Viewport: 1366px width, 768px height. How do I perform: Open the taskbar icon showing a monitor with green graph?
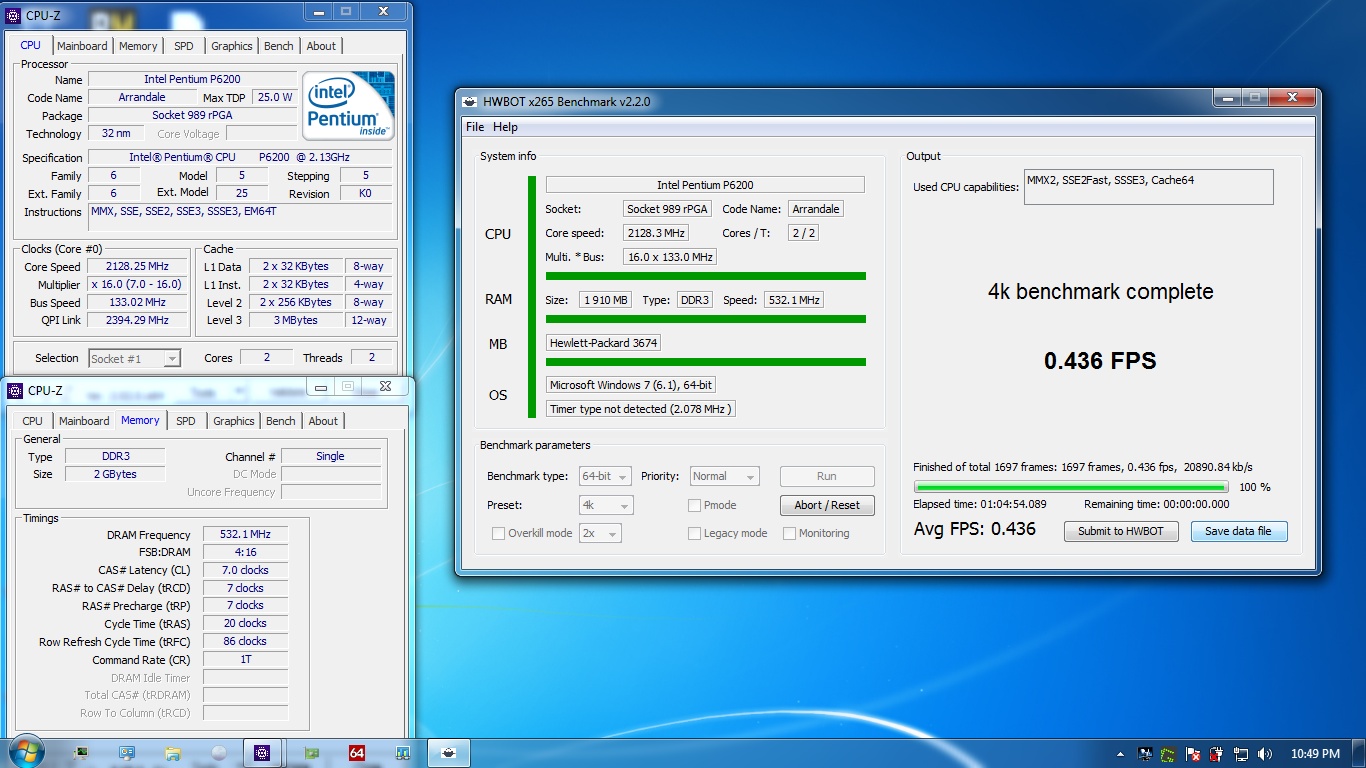click(x=81, y=753)
